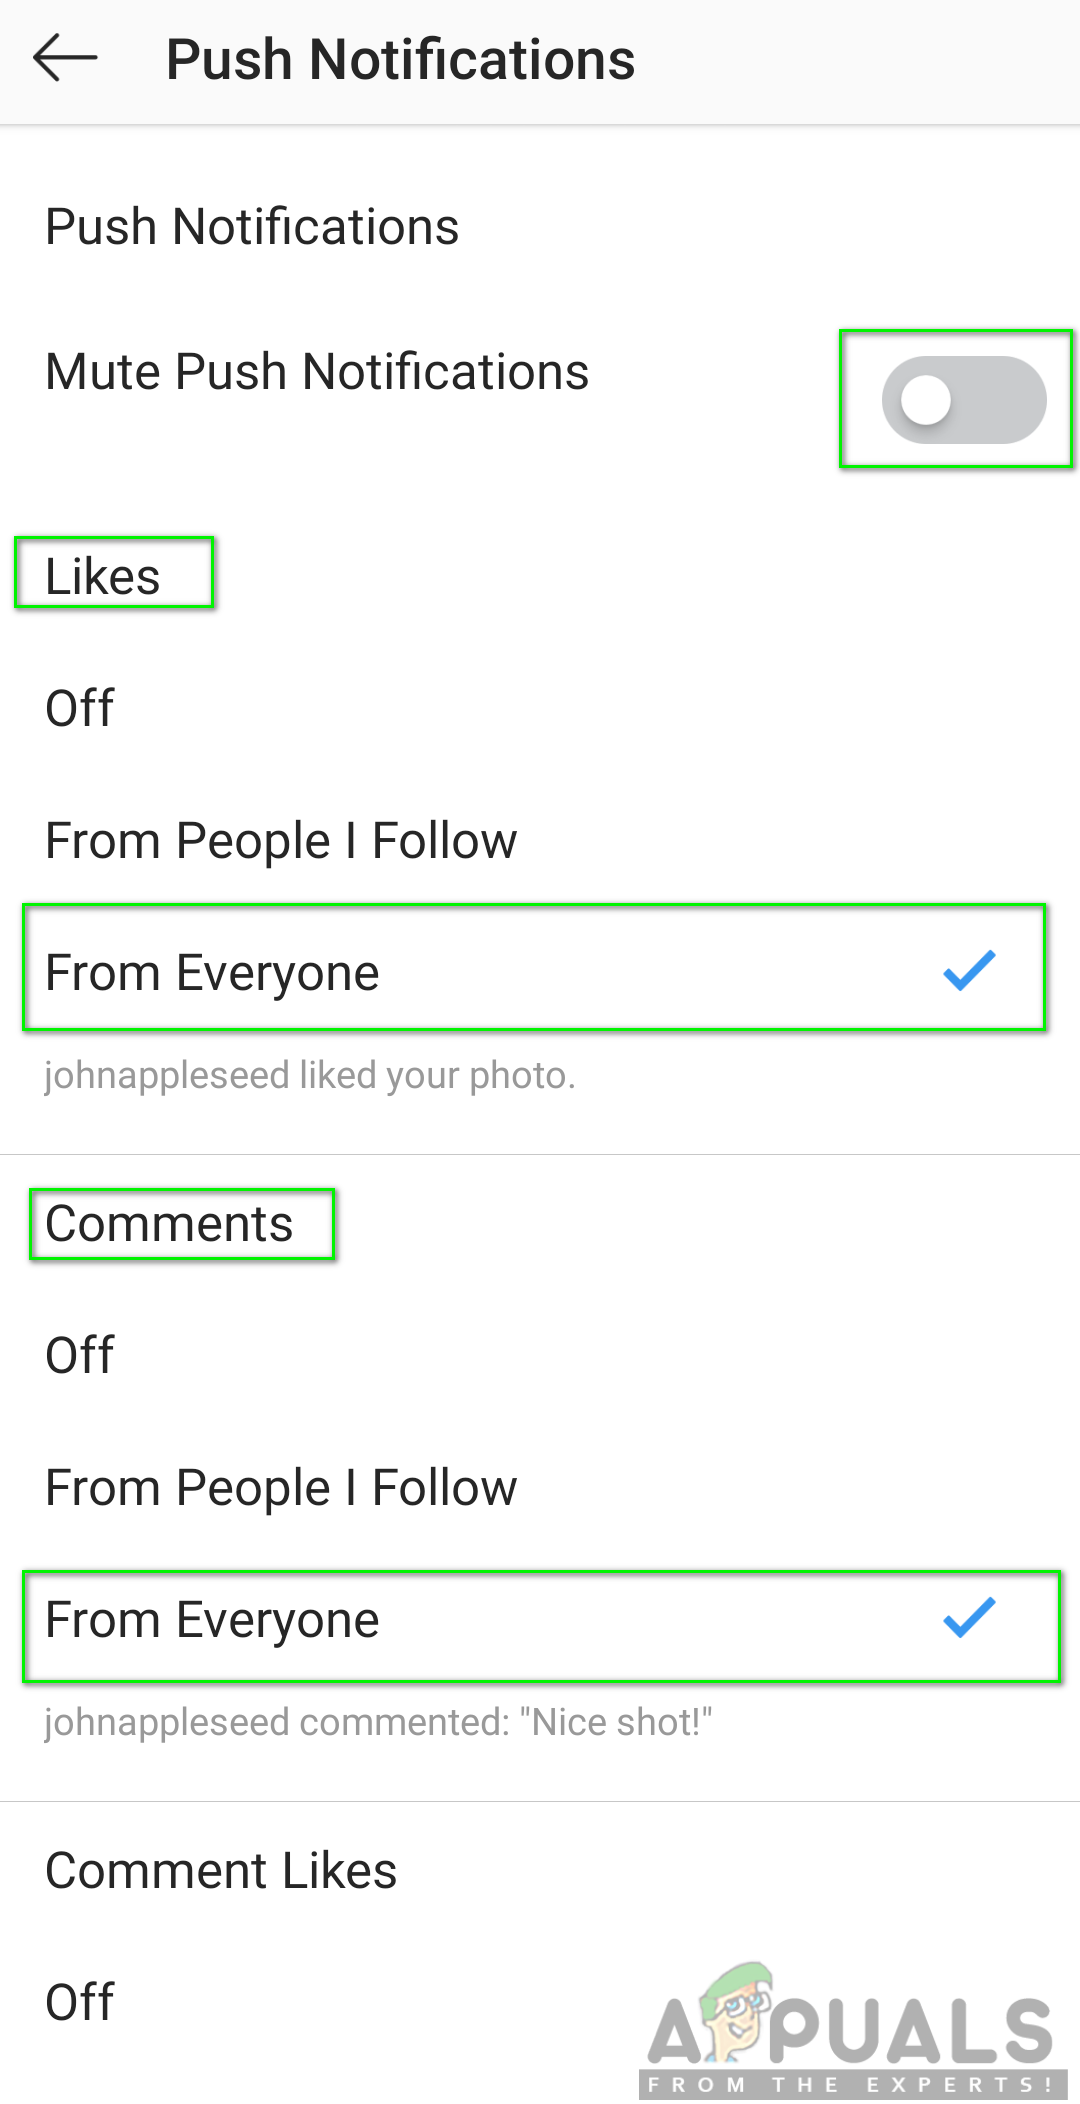Choose From People I Follow for Likes

[x=281, y=840]
